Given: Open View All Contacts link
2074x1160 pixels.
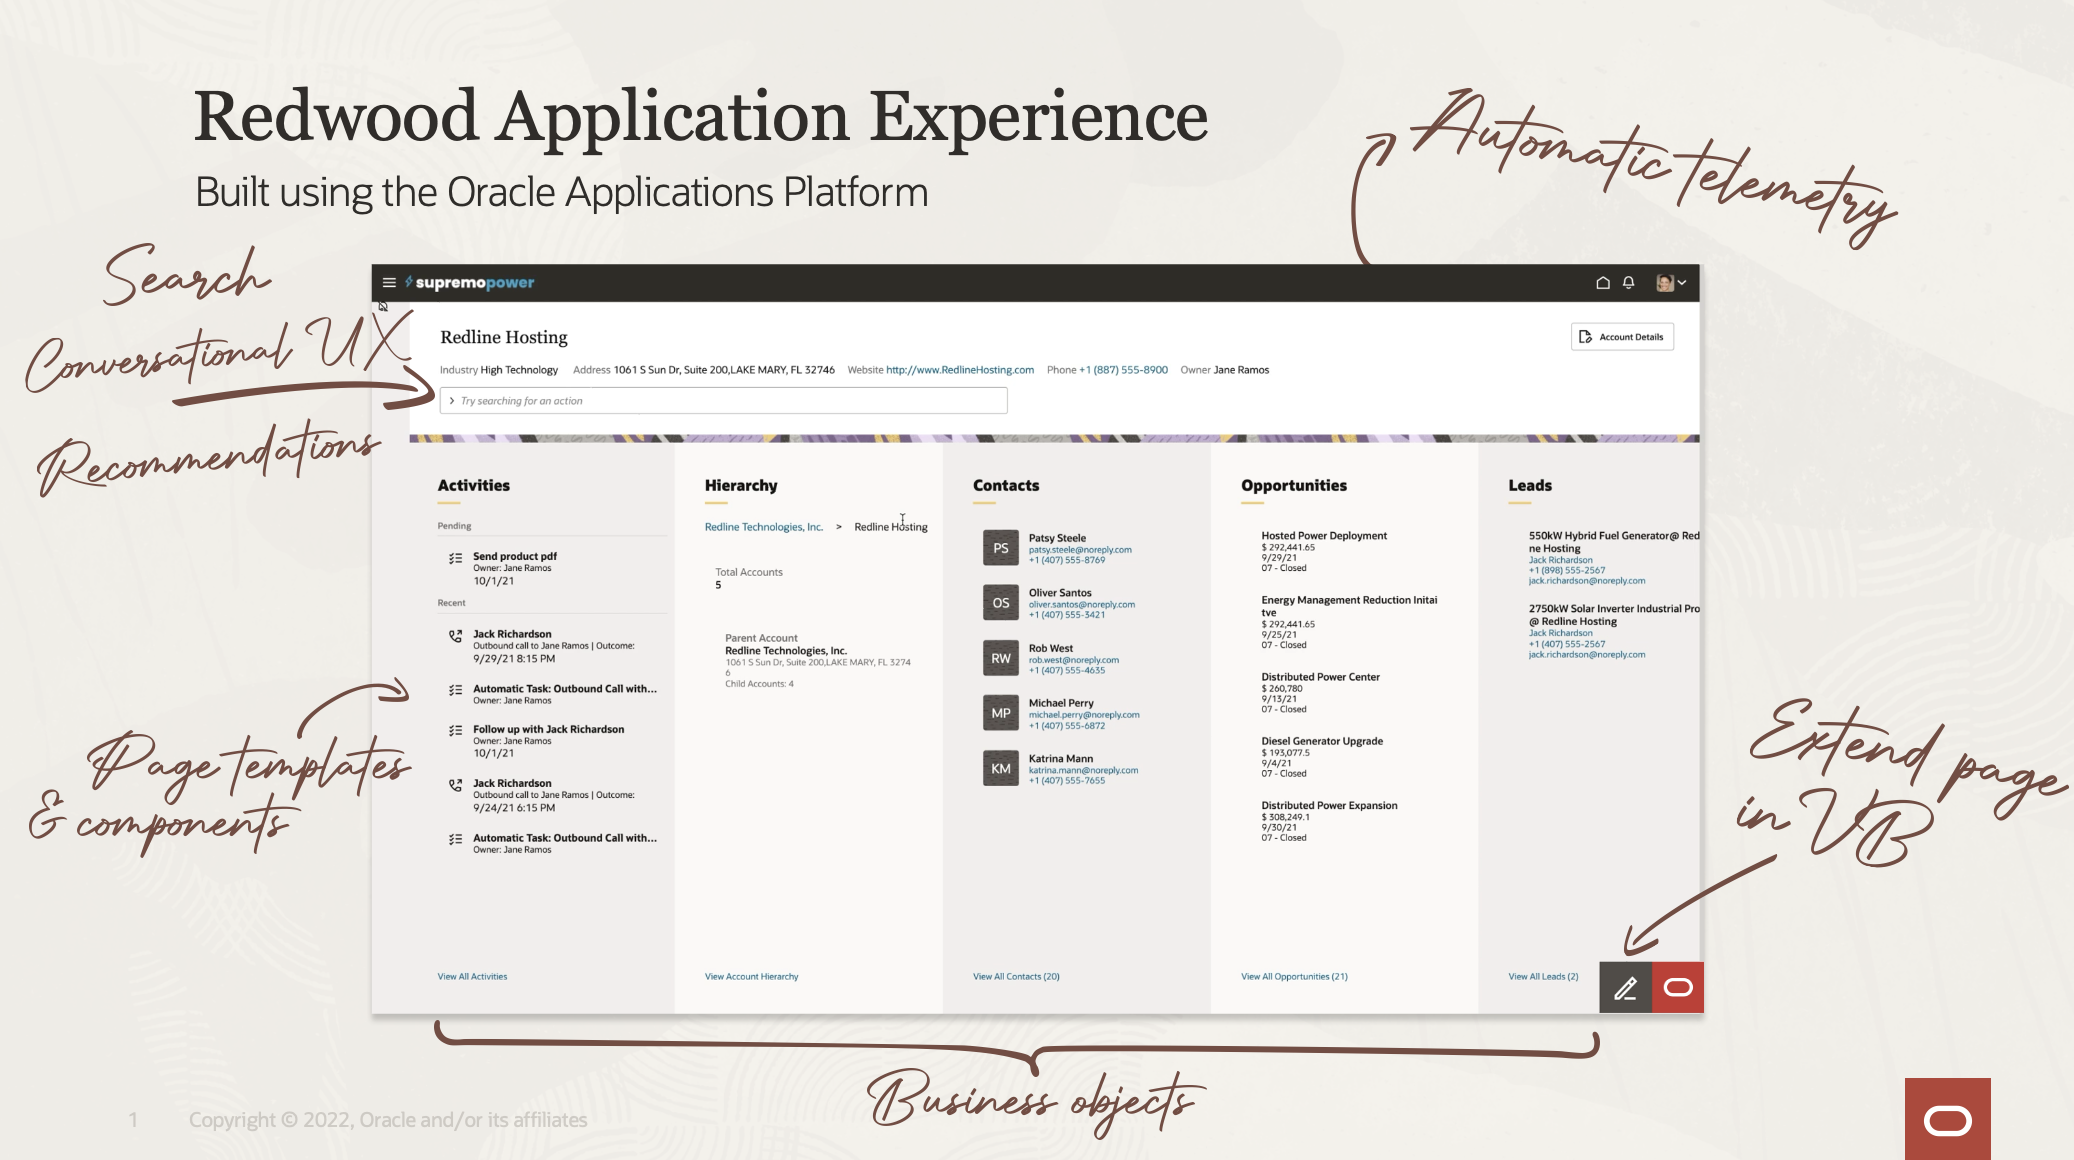Looking at the screenshot, I should pyautogui.click(x=1017, y=976).
